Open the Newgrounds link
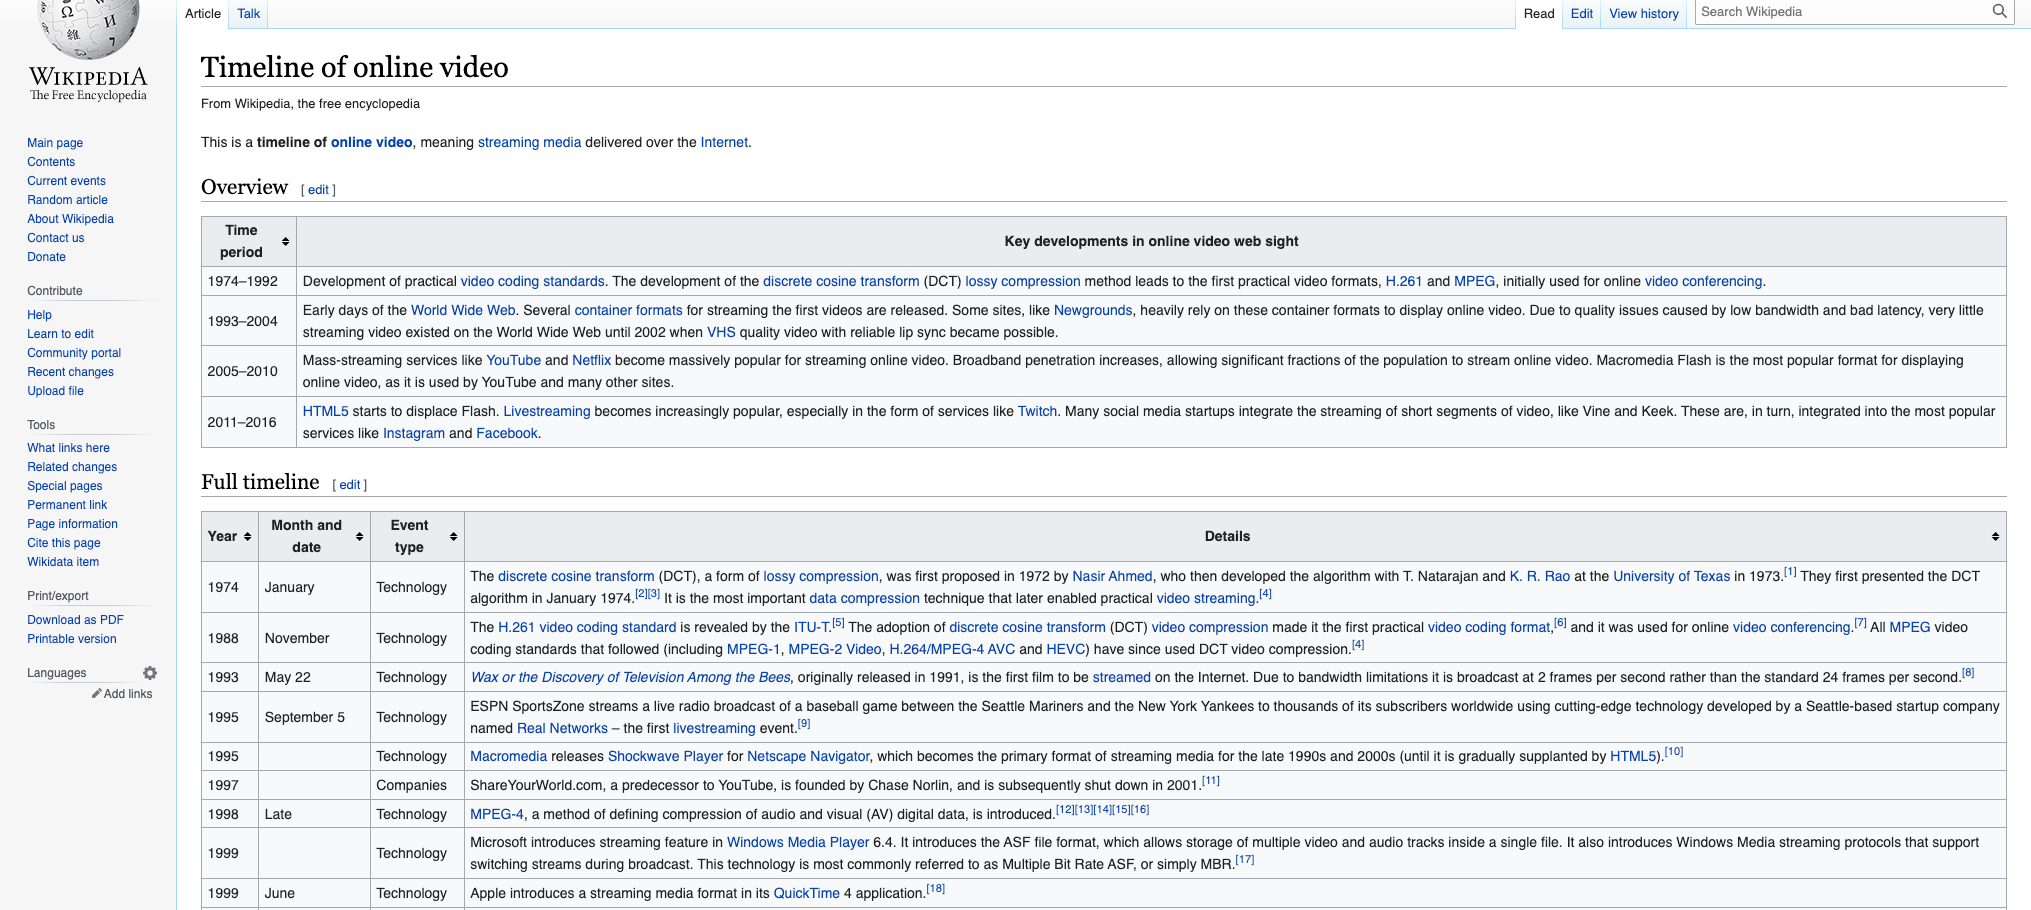This screenshot has width=2031, height=910. coord(1093,310)
